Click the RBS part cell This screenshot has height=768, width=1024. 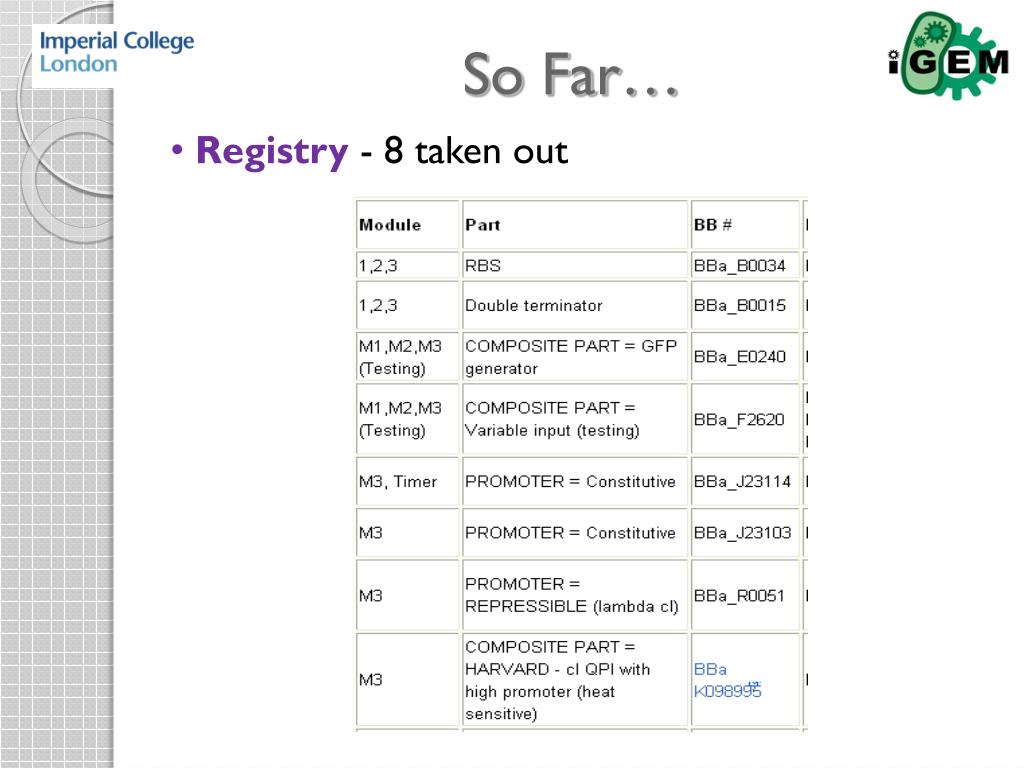coord(575,266)
